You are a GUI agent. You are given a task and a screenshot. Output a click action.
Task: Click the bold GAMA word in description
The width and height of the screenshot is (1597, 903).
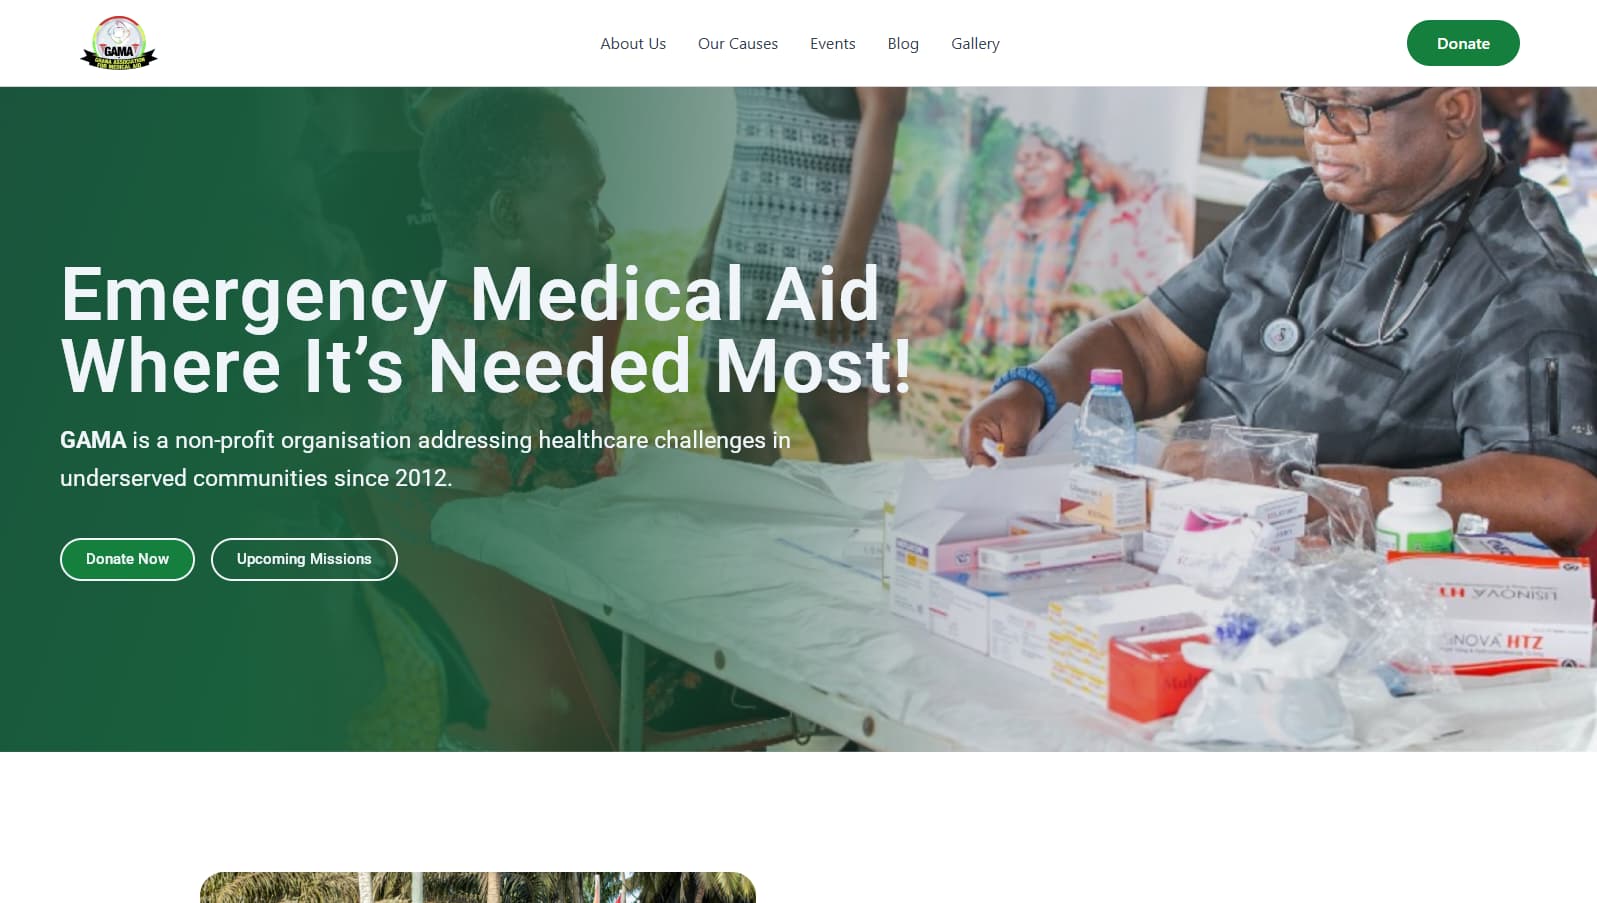[93, 440]
